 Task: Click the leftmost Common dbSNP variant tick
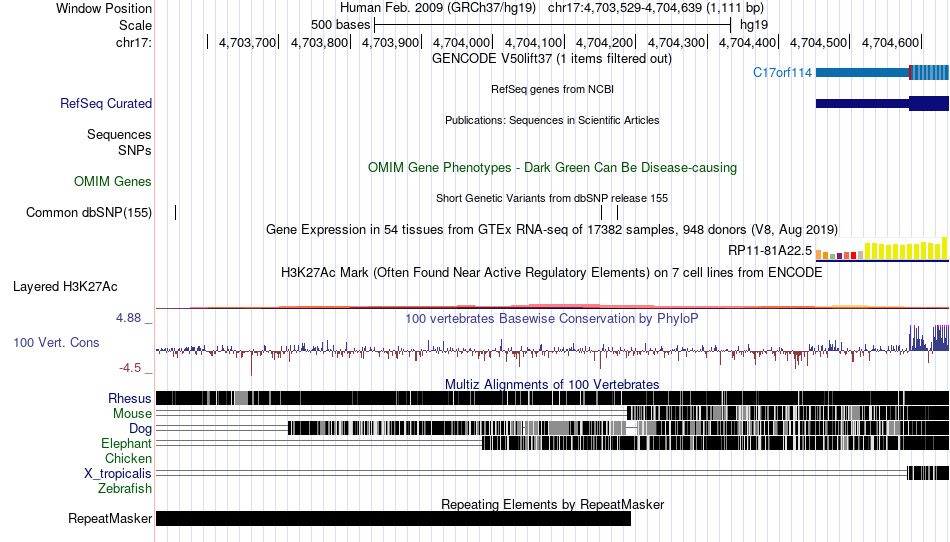176,213
